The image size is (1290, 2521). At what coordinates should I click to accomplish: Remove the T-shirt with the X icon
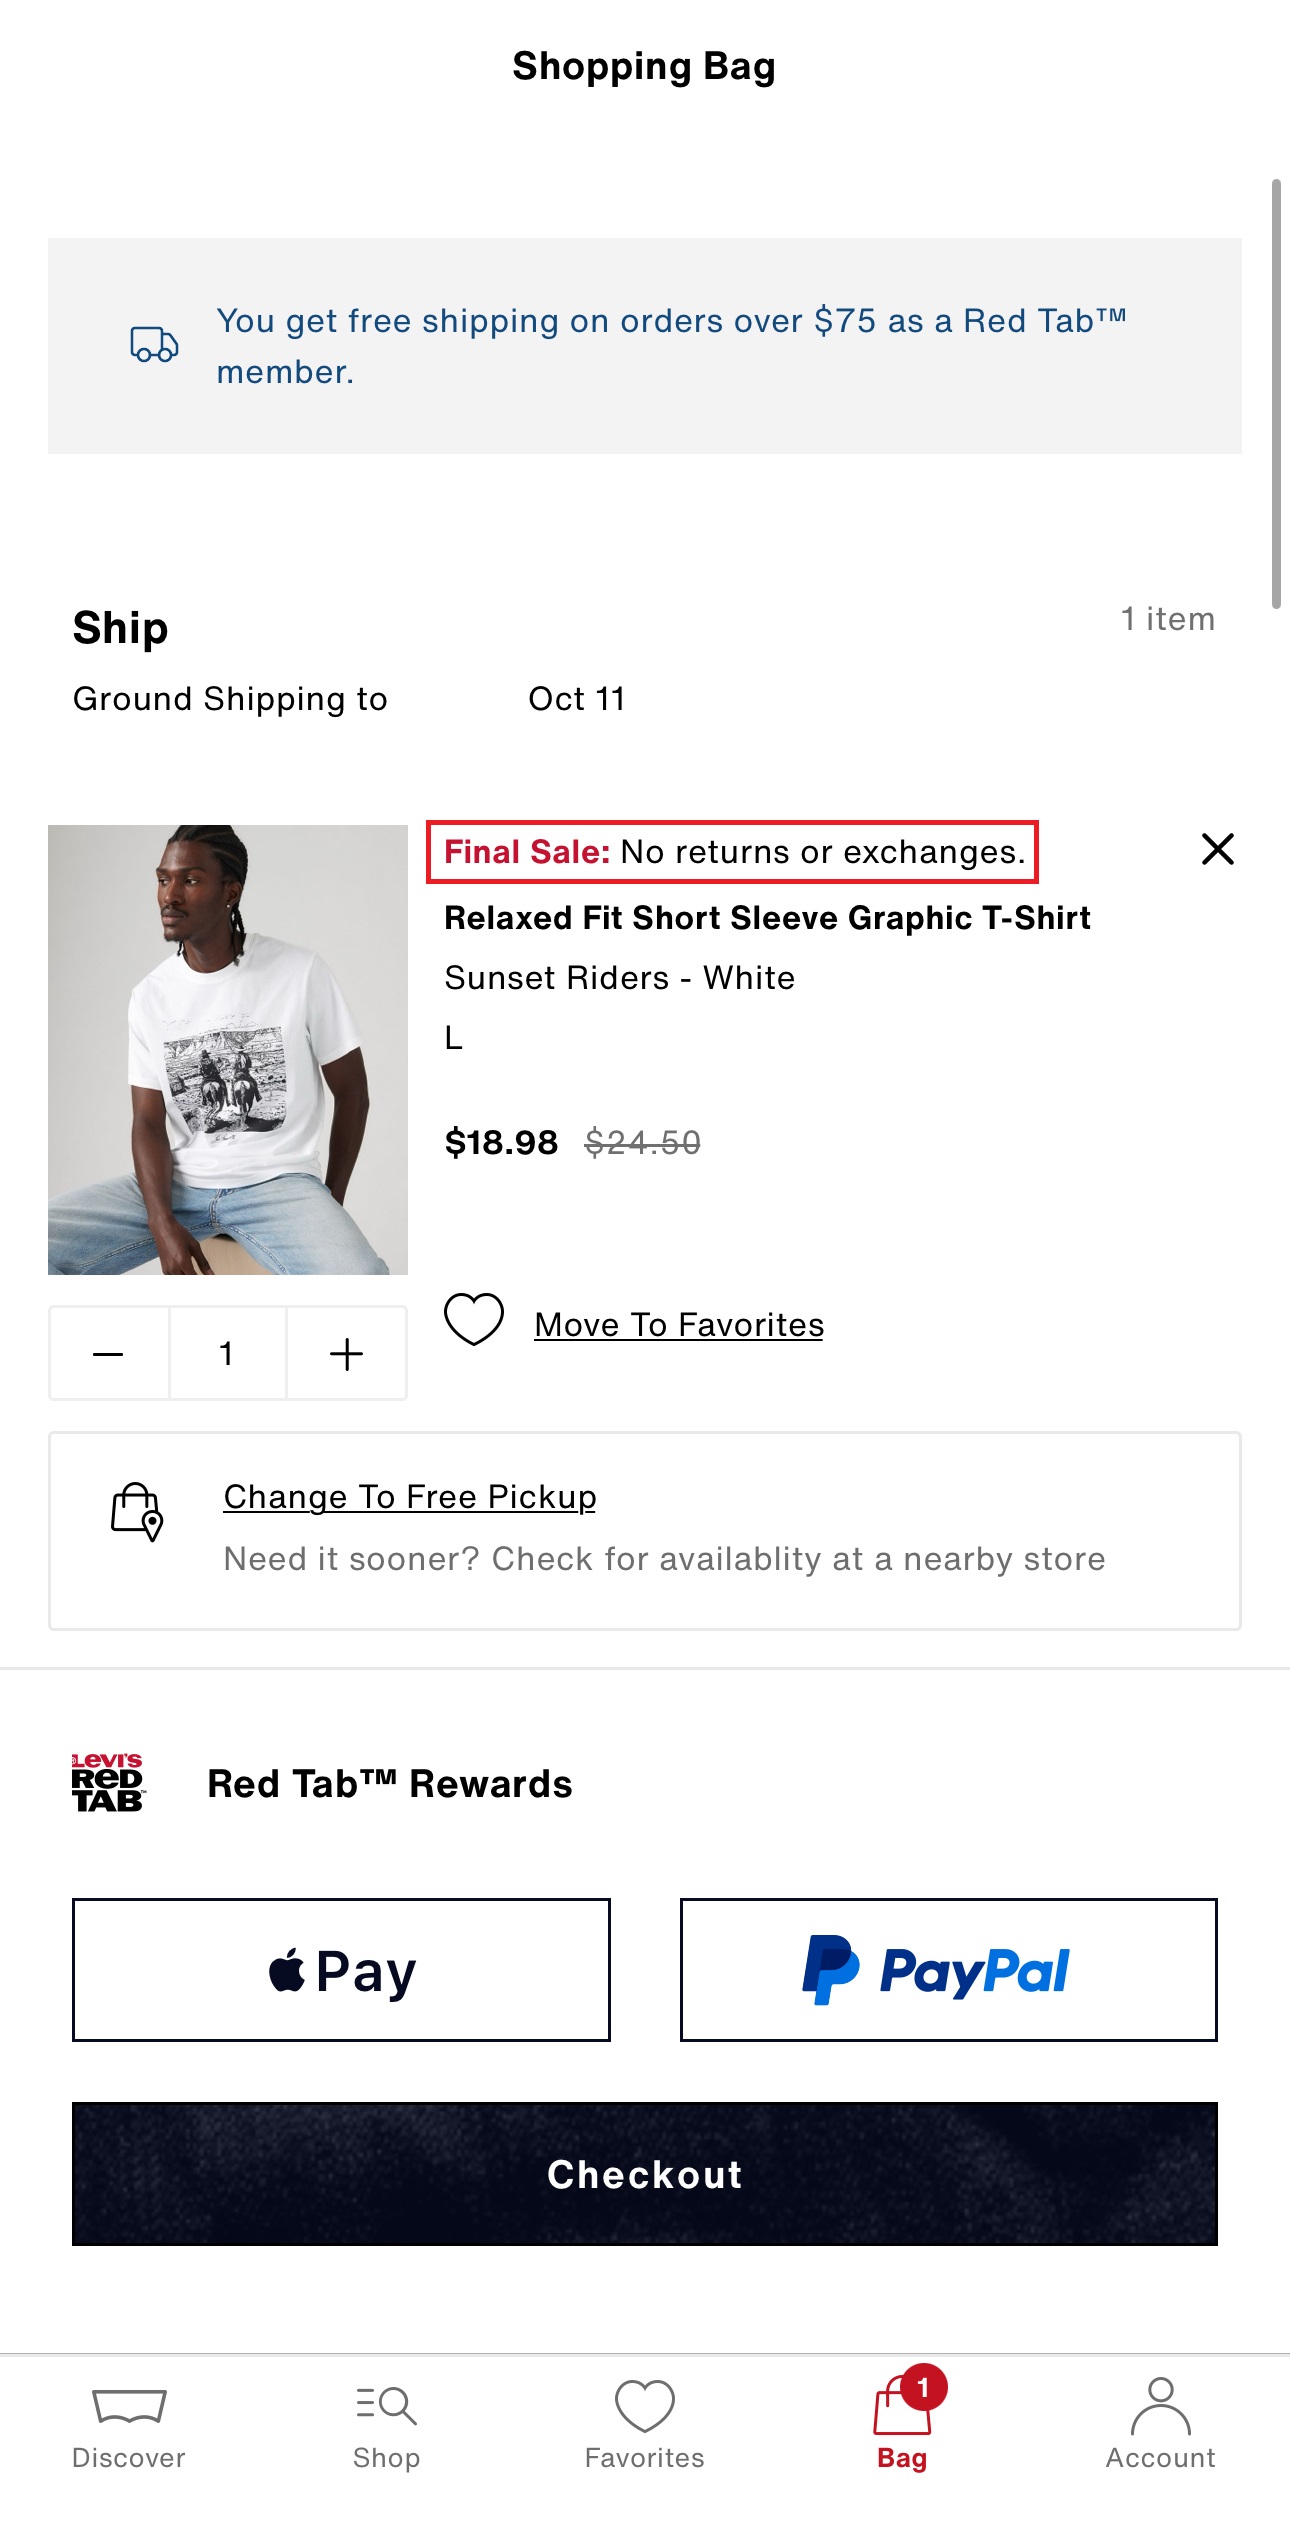1217,849
